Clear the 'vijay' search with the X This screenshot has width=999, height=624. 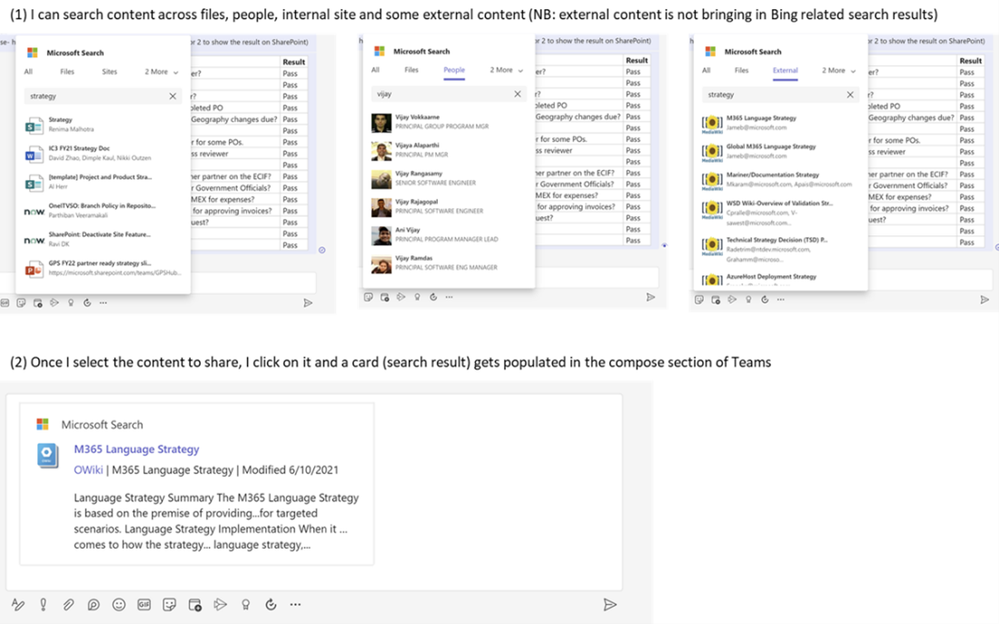(517, 94)
